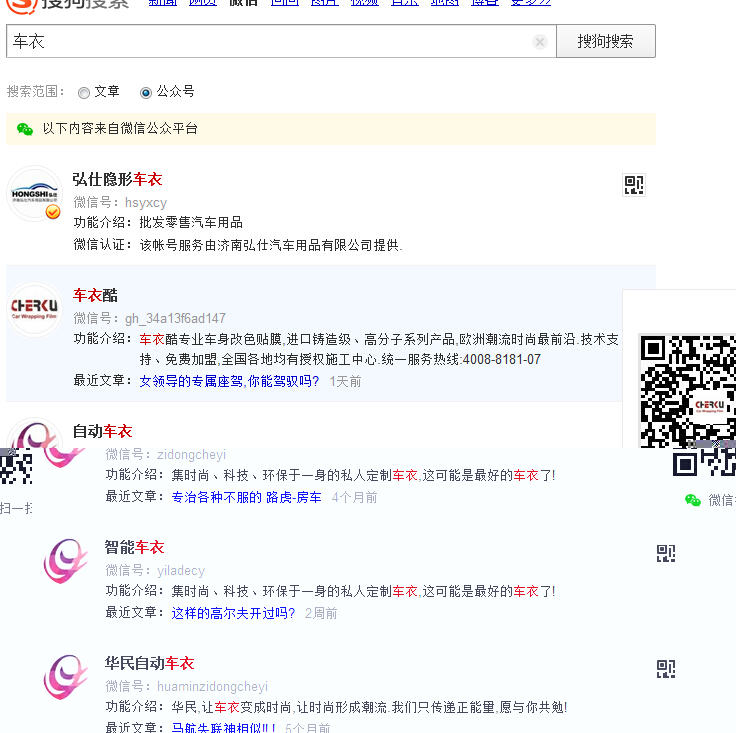Click the WeChat logo in the yellow notice bar
This screenshot has height=733, width=736.
(24, 129)
